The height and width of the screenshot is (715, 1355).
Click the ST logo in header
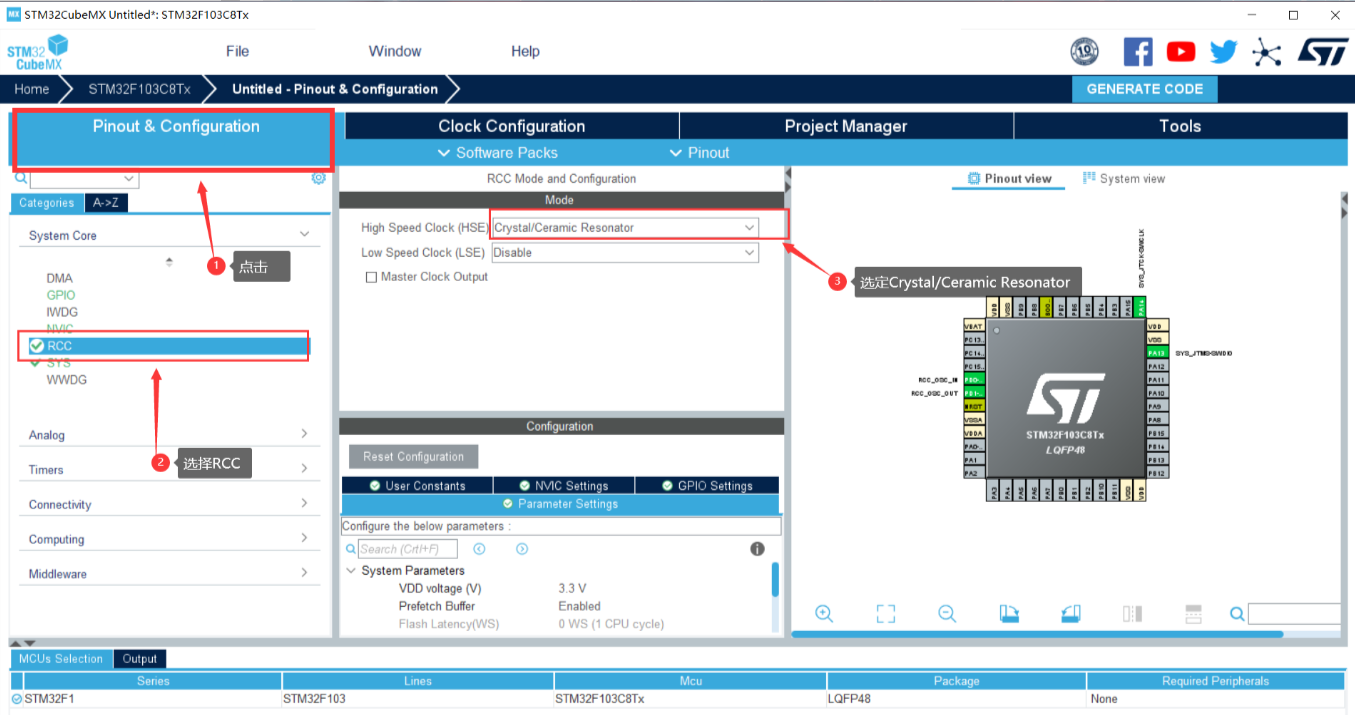click(1323, 51)
